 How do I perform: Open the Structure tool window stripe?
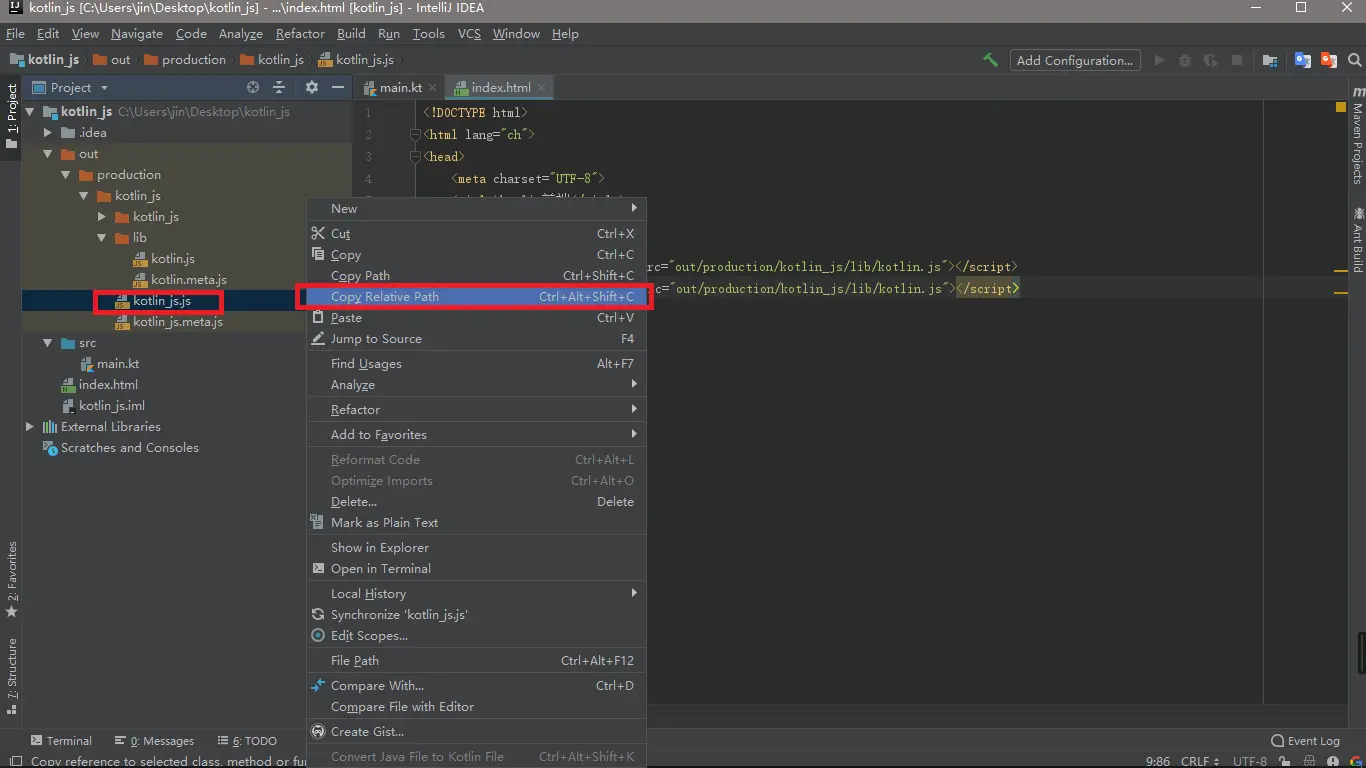pos(12,676)
